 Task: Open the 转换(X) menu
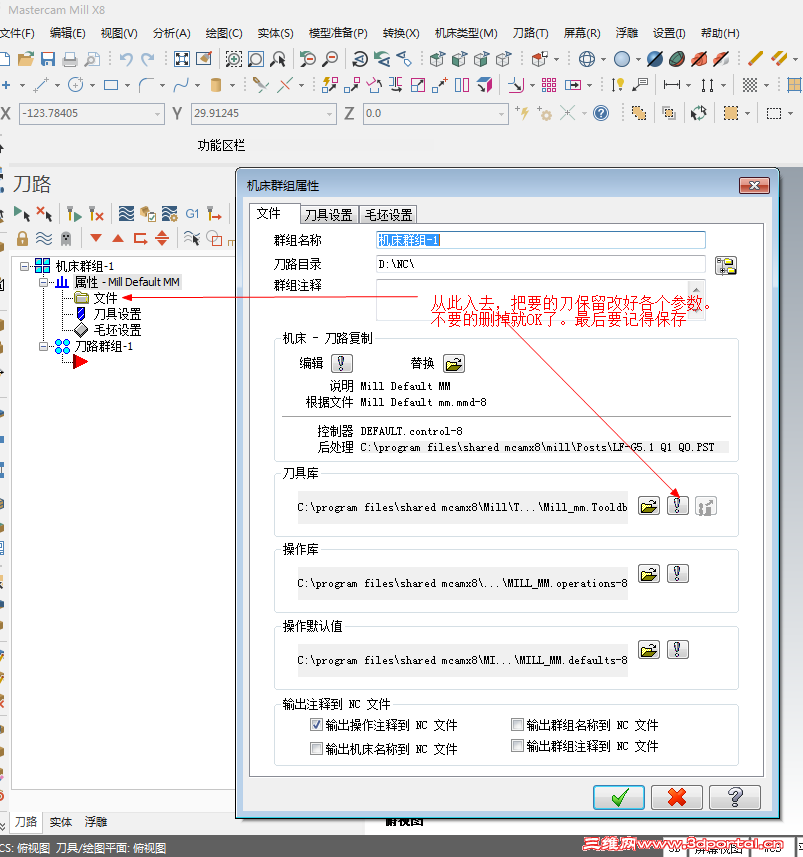point(401,33)
